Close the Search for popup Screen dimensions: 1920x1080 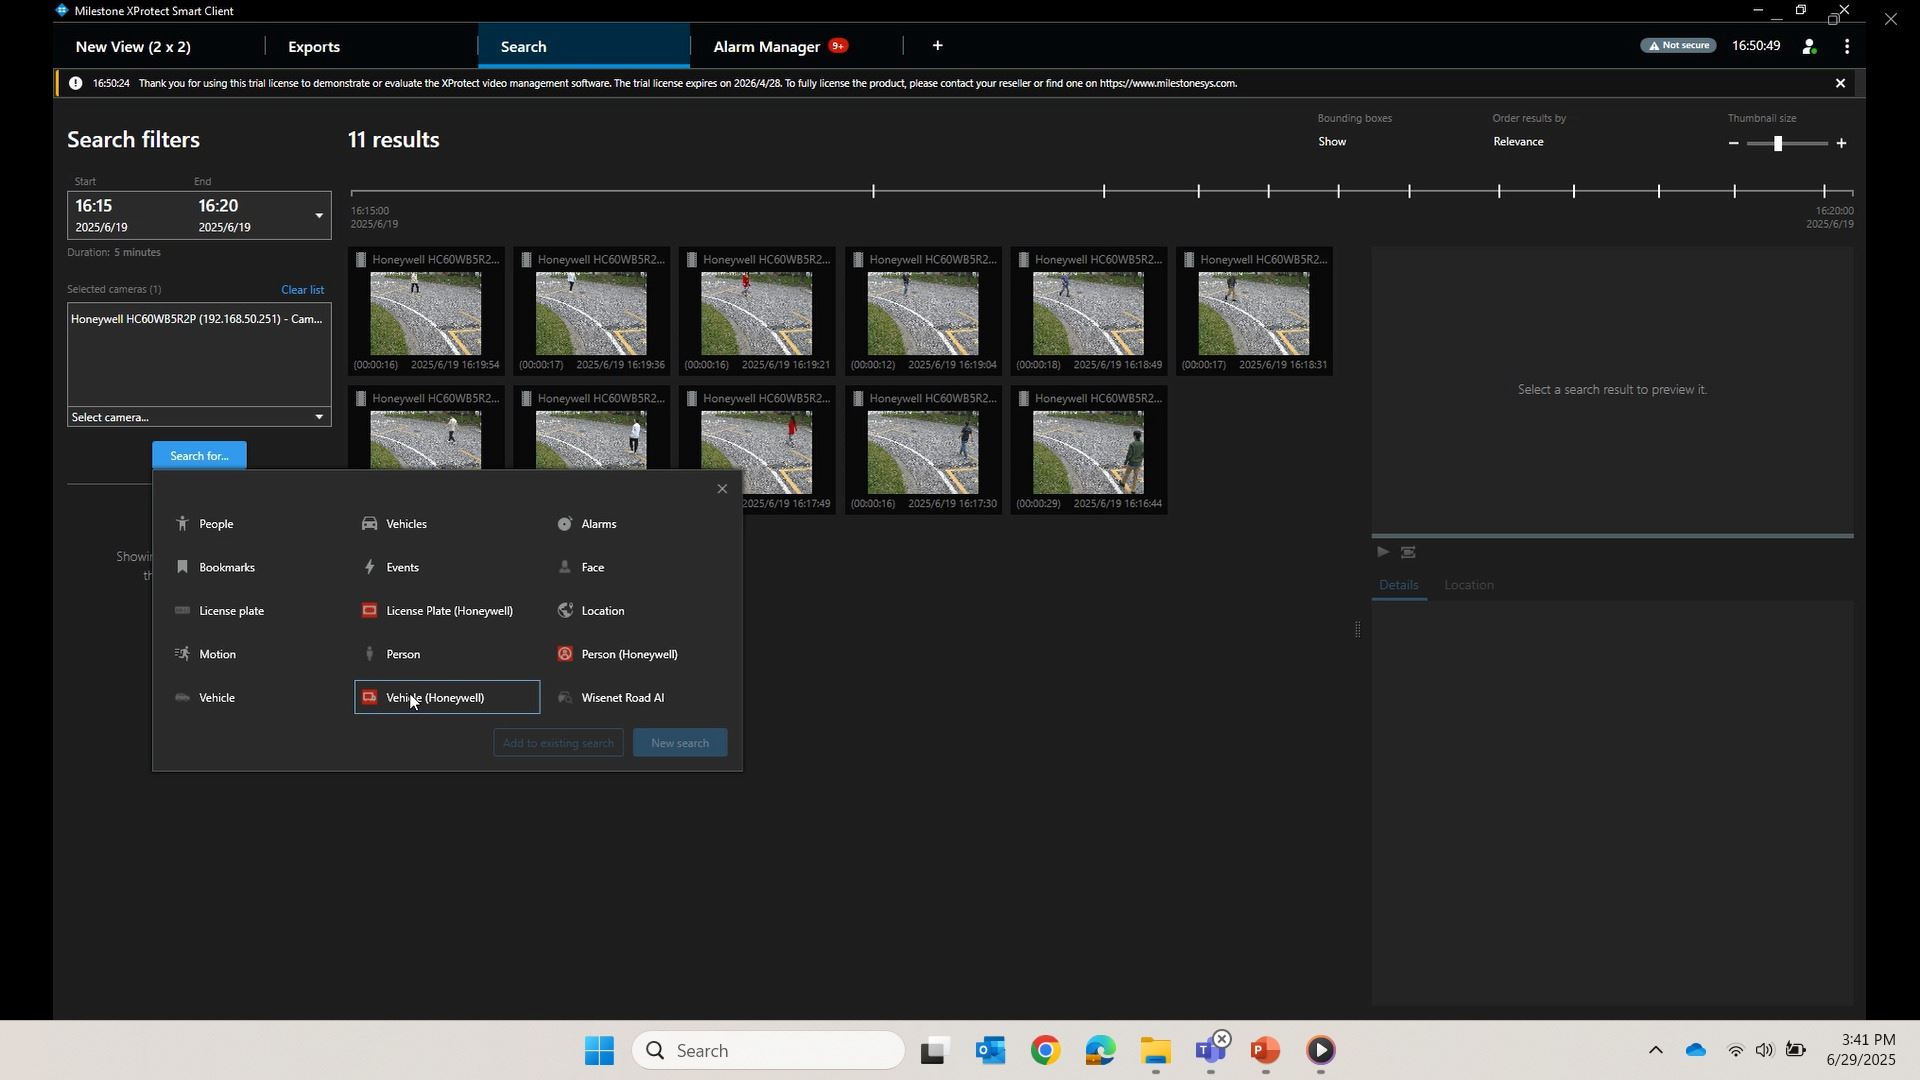click(x=722, y=489)
